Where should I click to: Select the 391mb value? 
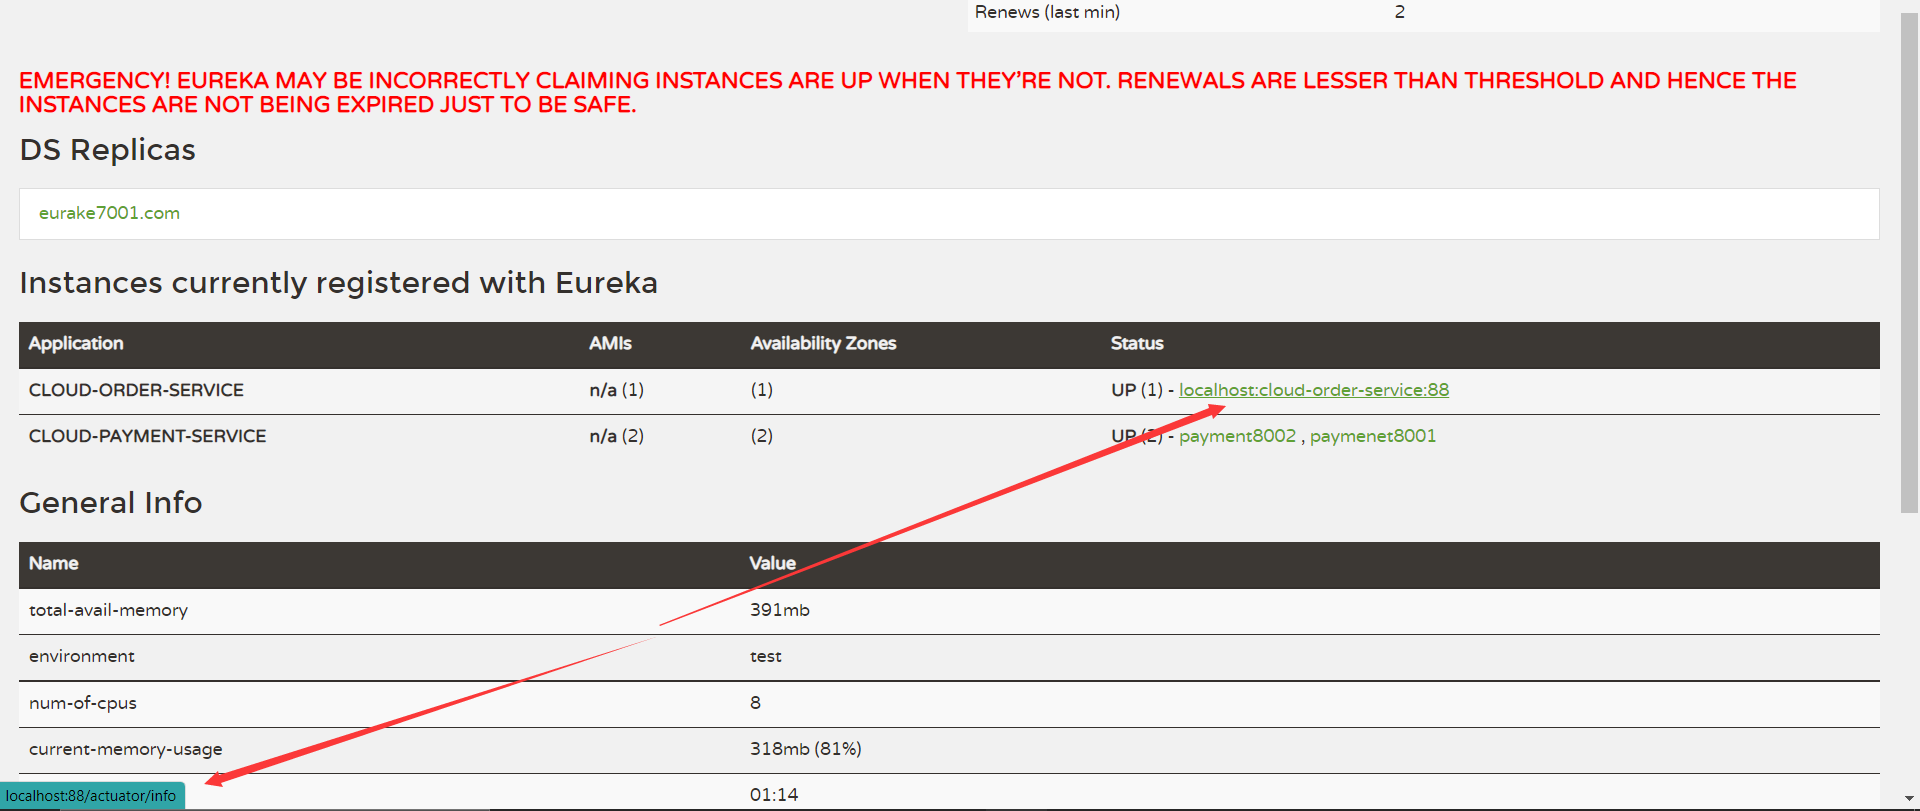[x=780, y=610]
